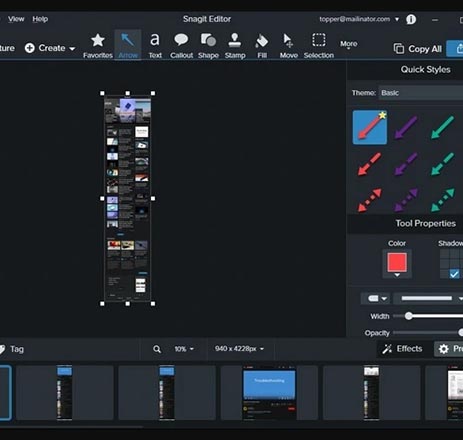
Task: Choose the double-headed red dotted arrow style
Action: 369,200
